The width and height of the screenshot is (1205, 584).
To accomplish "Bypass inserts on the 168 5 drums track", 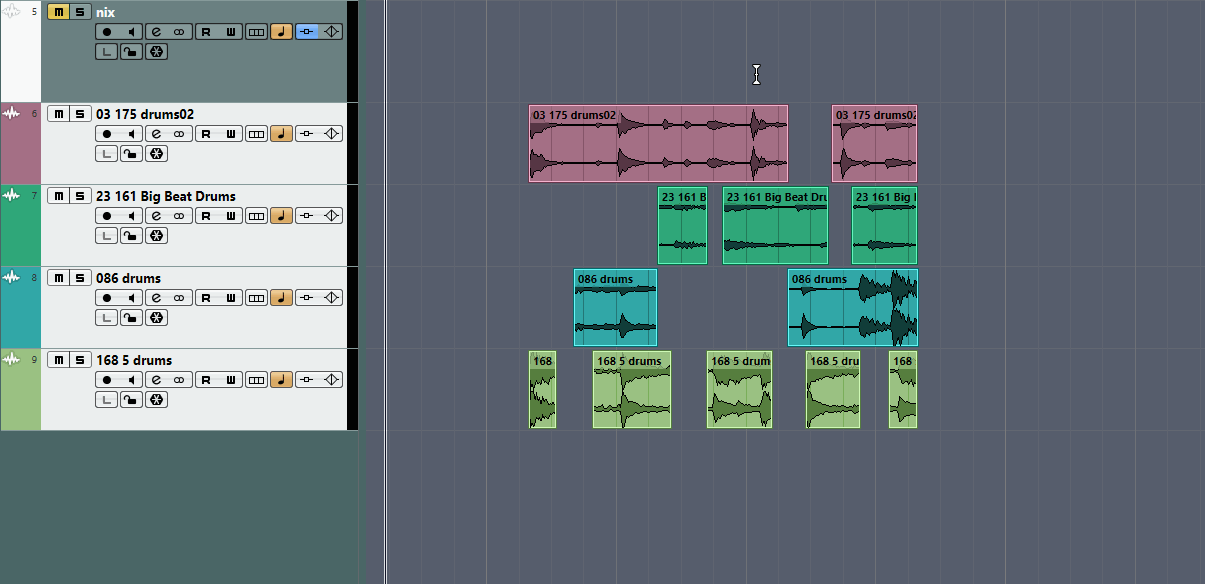I will [307, 379].
